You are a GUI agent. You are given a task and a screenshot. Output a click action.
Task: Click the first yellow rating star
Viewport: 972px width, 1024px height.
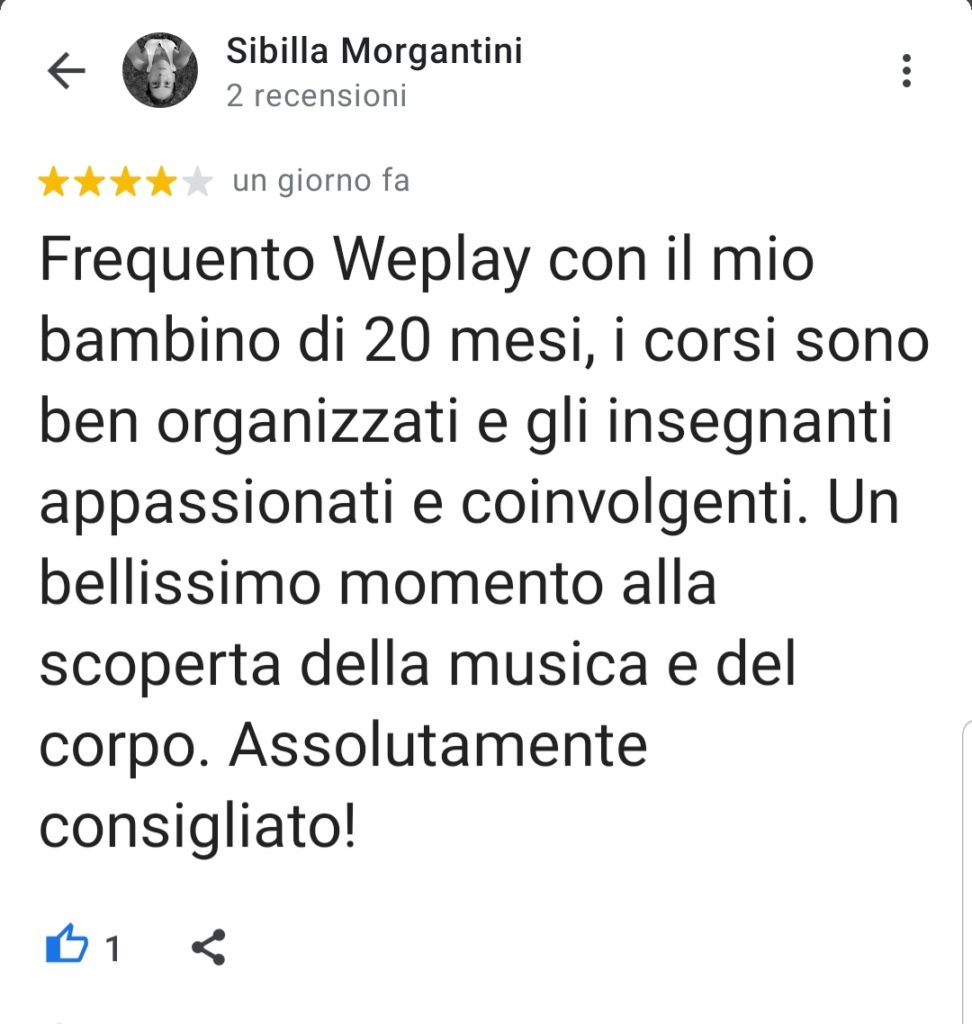pyautogui.click(x=54, y=182)
